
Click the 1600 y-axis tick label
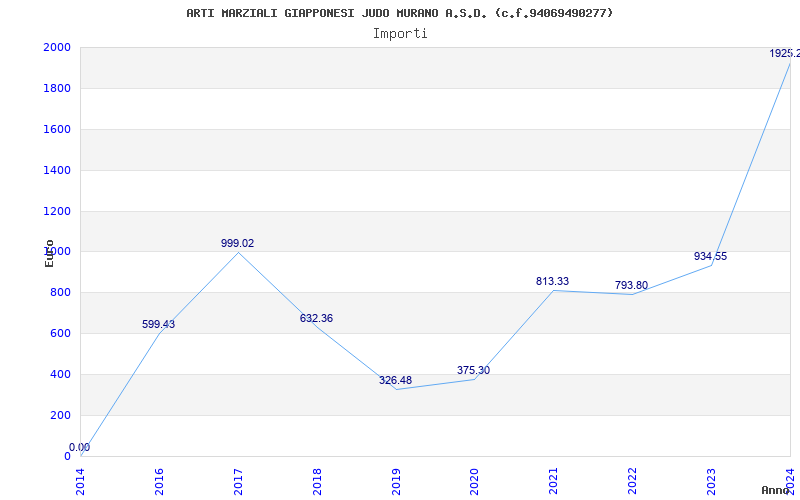(x=57, y=130)
